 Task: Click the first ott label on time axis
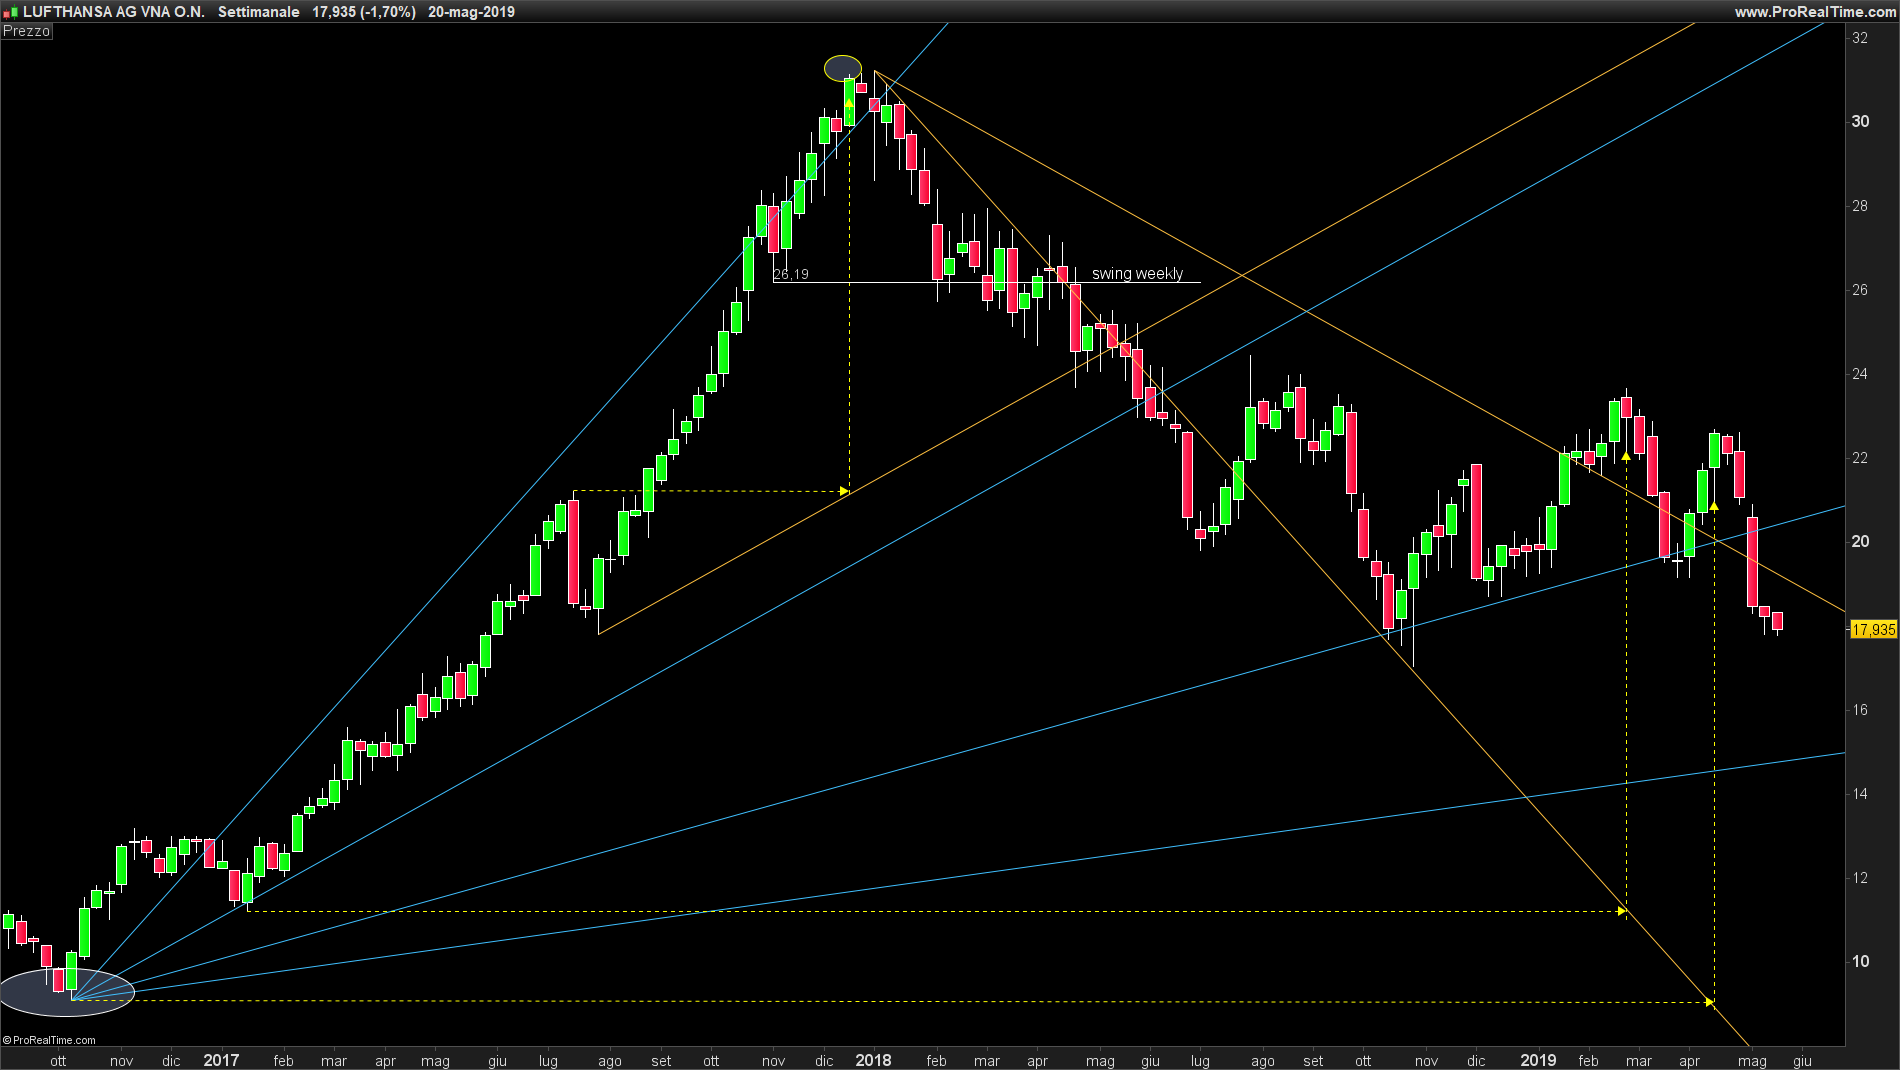click(58, 1061)
